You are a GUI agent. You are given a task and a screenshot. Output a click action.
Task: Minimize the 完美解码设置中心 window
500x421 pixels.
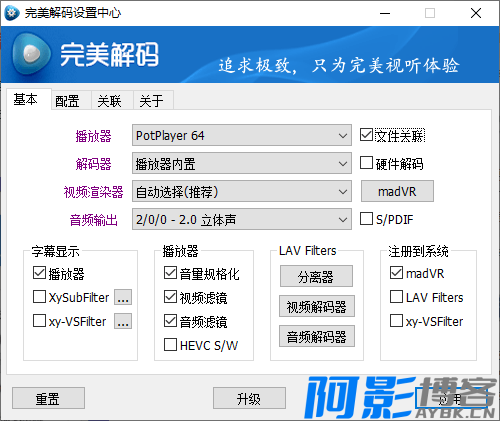[385, 13]
